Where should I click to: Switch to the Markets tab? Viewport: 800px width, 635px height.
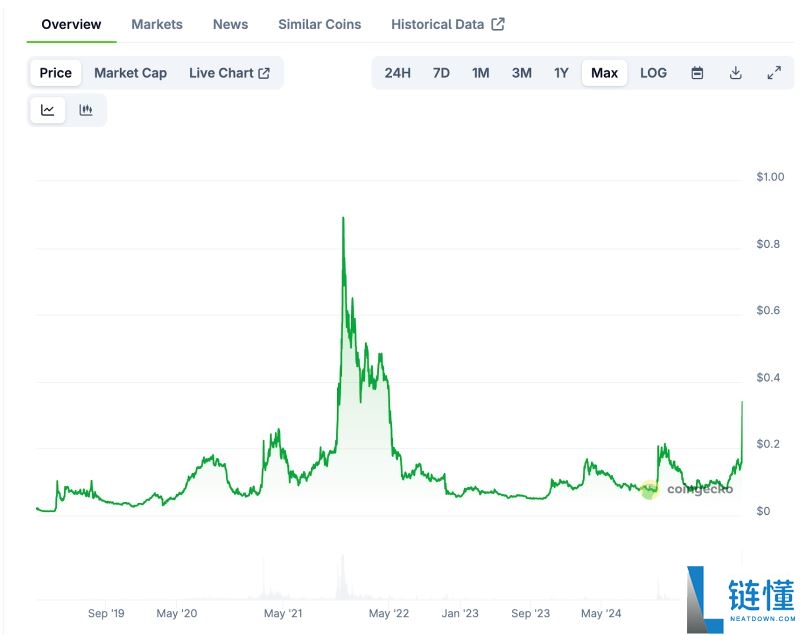[156, 24]
